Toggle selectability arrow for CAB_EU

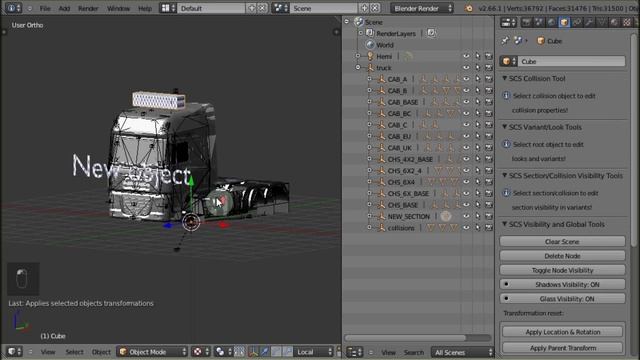[x=478, y=136]
